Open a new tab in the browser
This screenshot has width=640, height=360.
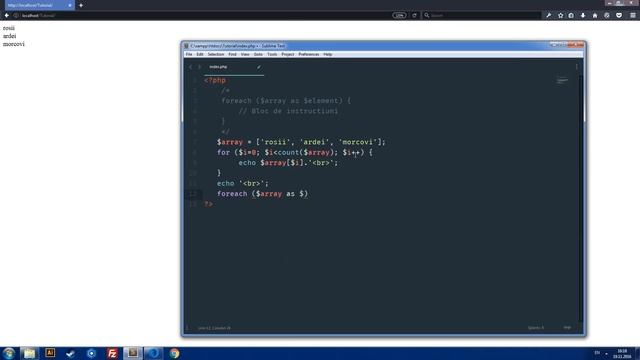pyautogui.click(x=81, y=5)
